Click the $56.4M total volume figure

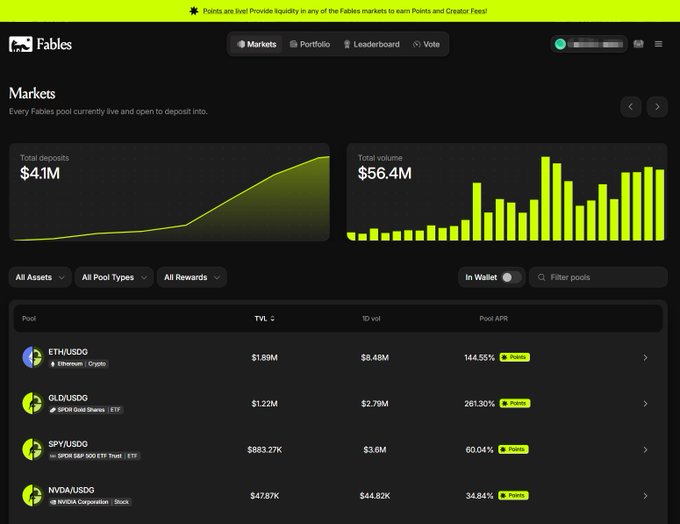pyautogui.click(x=385, y=173)
